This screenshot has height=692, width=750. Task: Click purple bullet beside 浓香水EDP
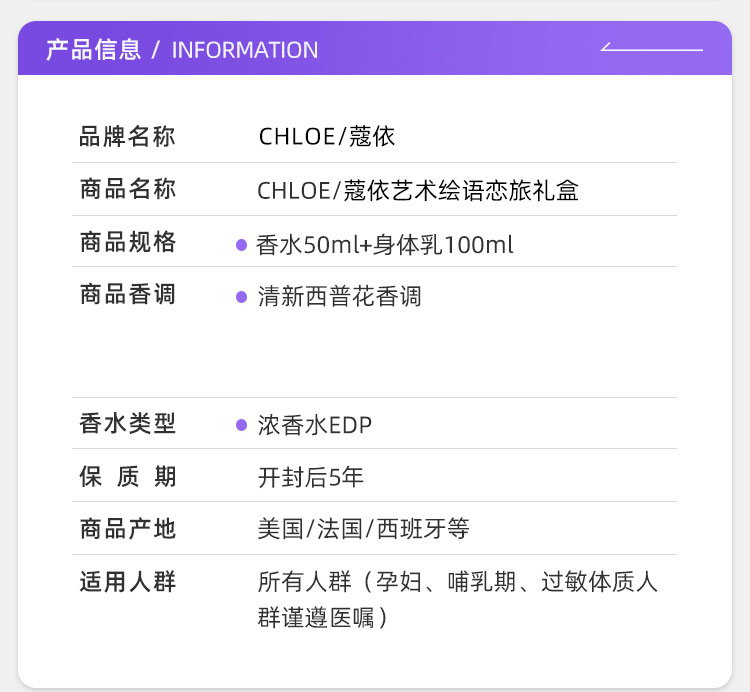[x=241, y=425]
